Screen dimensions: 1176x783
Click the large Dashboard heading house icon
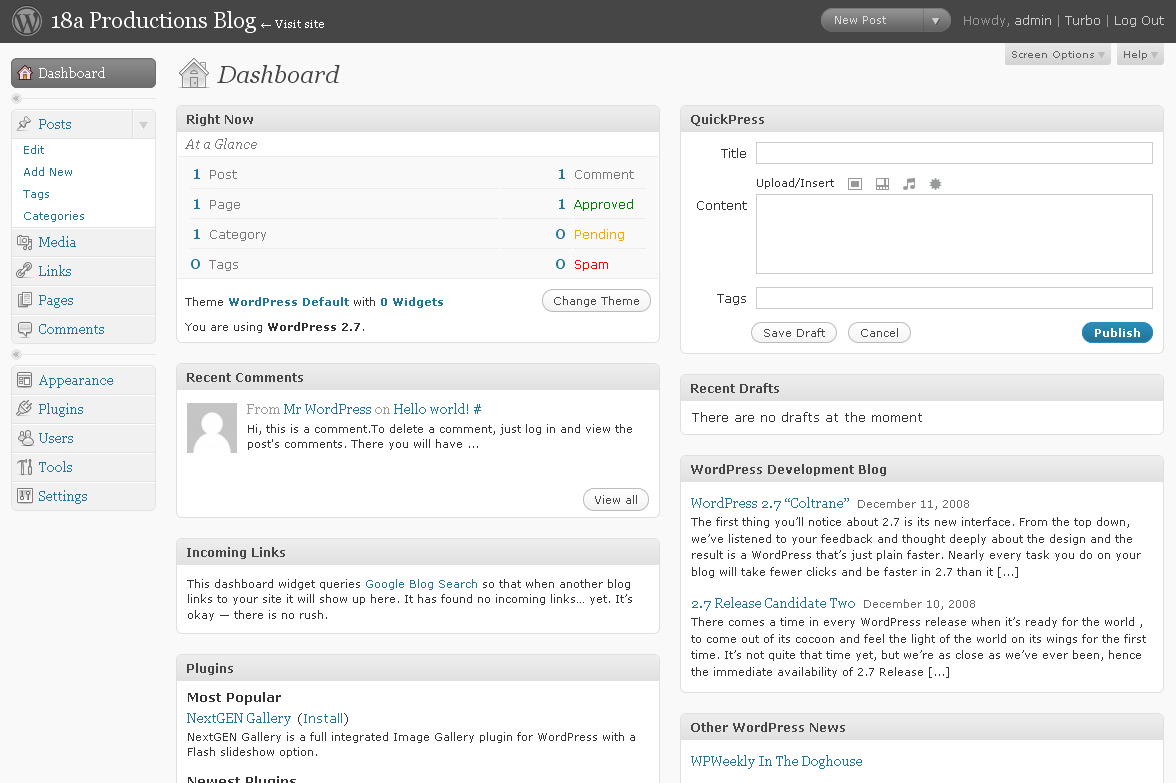point(194,74)
